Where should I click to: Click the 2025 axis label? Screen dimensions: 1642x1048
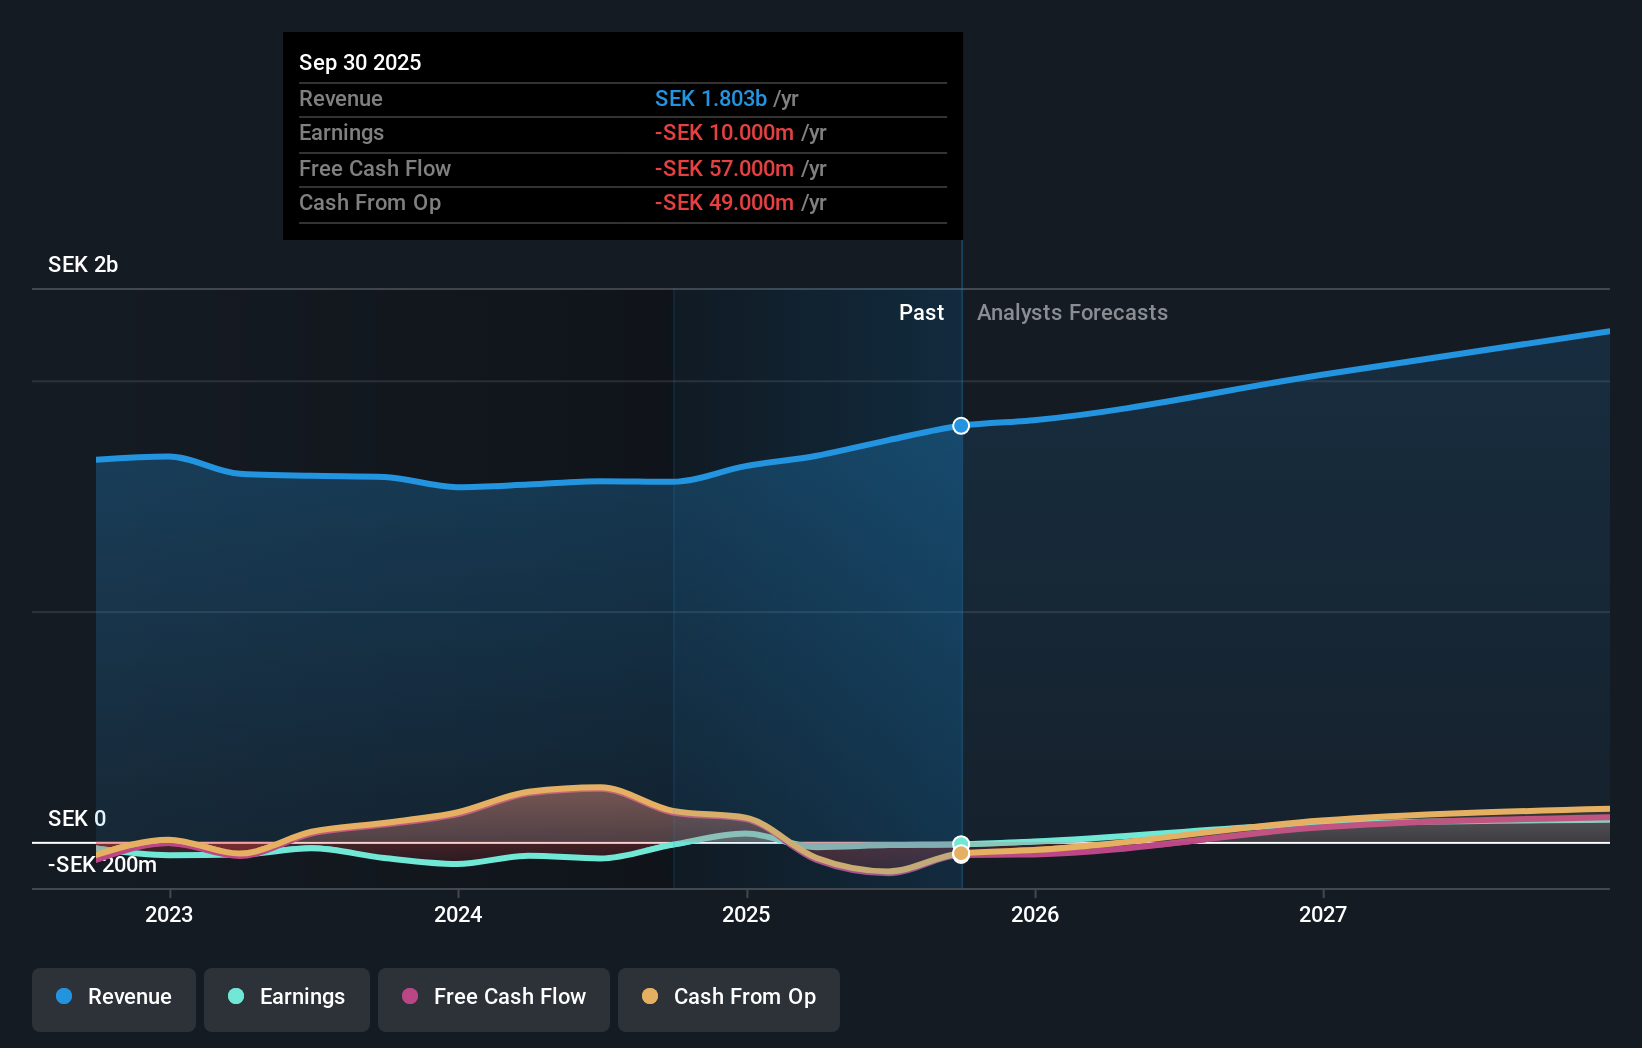746,913
